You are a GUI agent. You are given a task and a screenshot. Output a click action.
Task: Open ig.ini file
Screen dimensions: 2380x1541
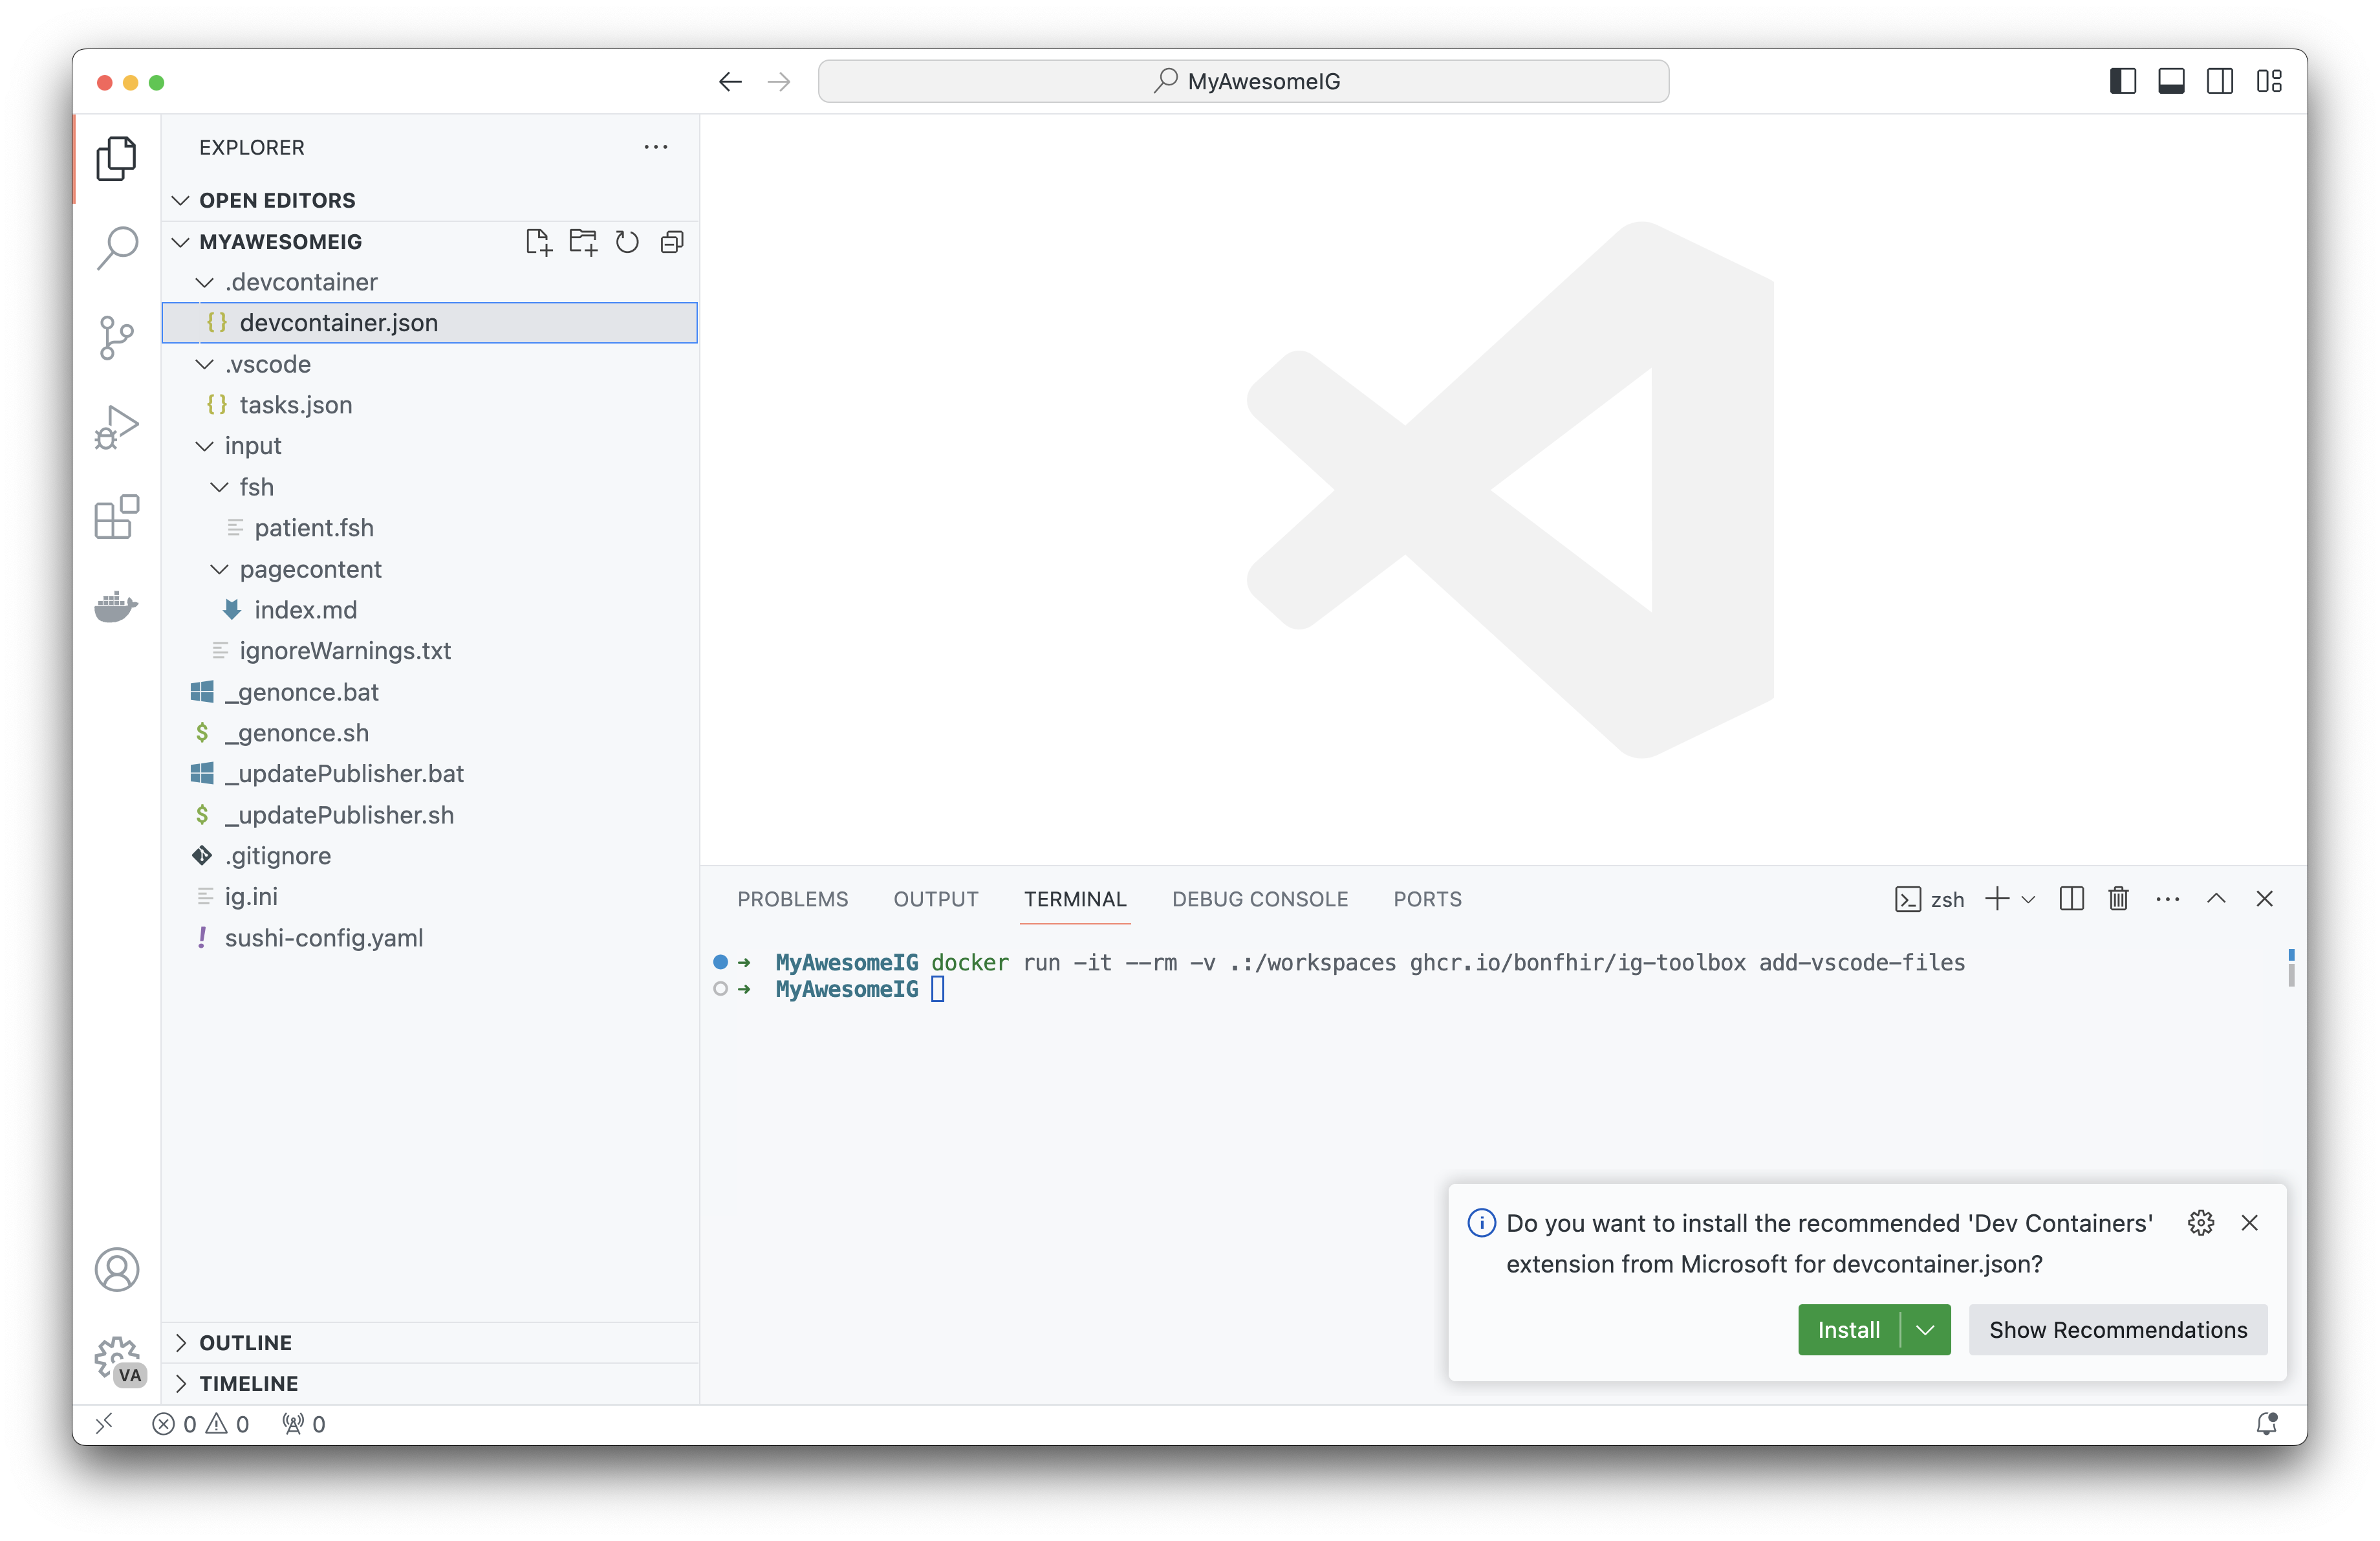pos(430,897)
